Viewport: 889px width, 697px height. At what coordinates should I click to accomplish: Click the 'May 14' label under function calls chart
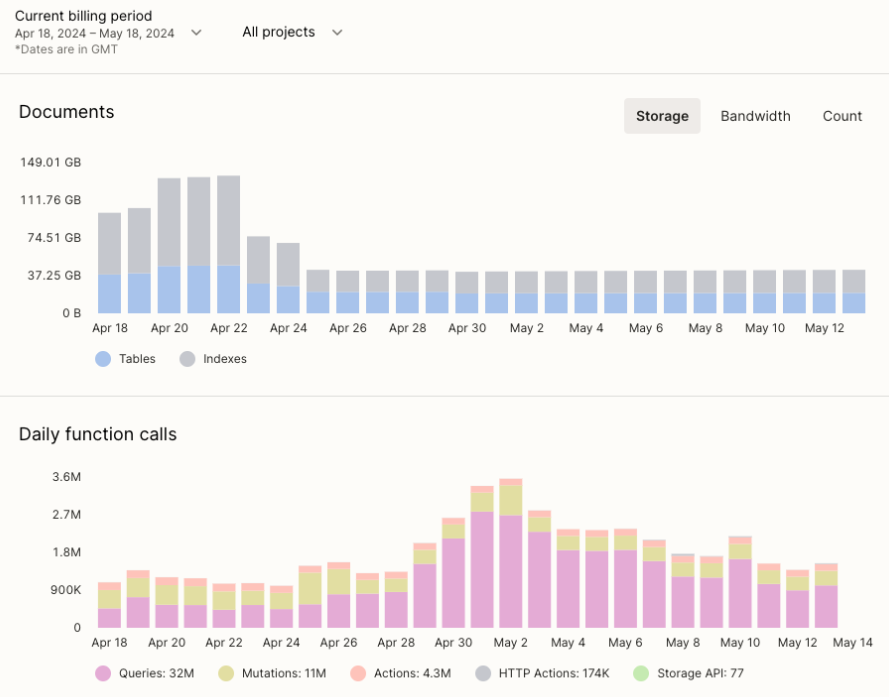tap(853, 643)
